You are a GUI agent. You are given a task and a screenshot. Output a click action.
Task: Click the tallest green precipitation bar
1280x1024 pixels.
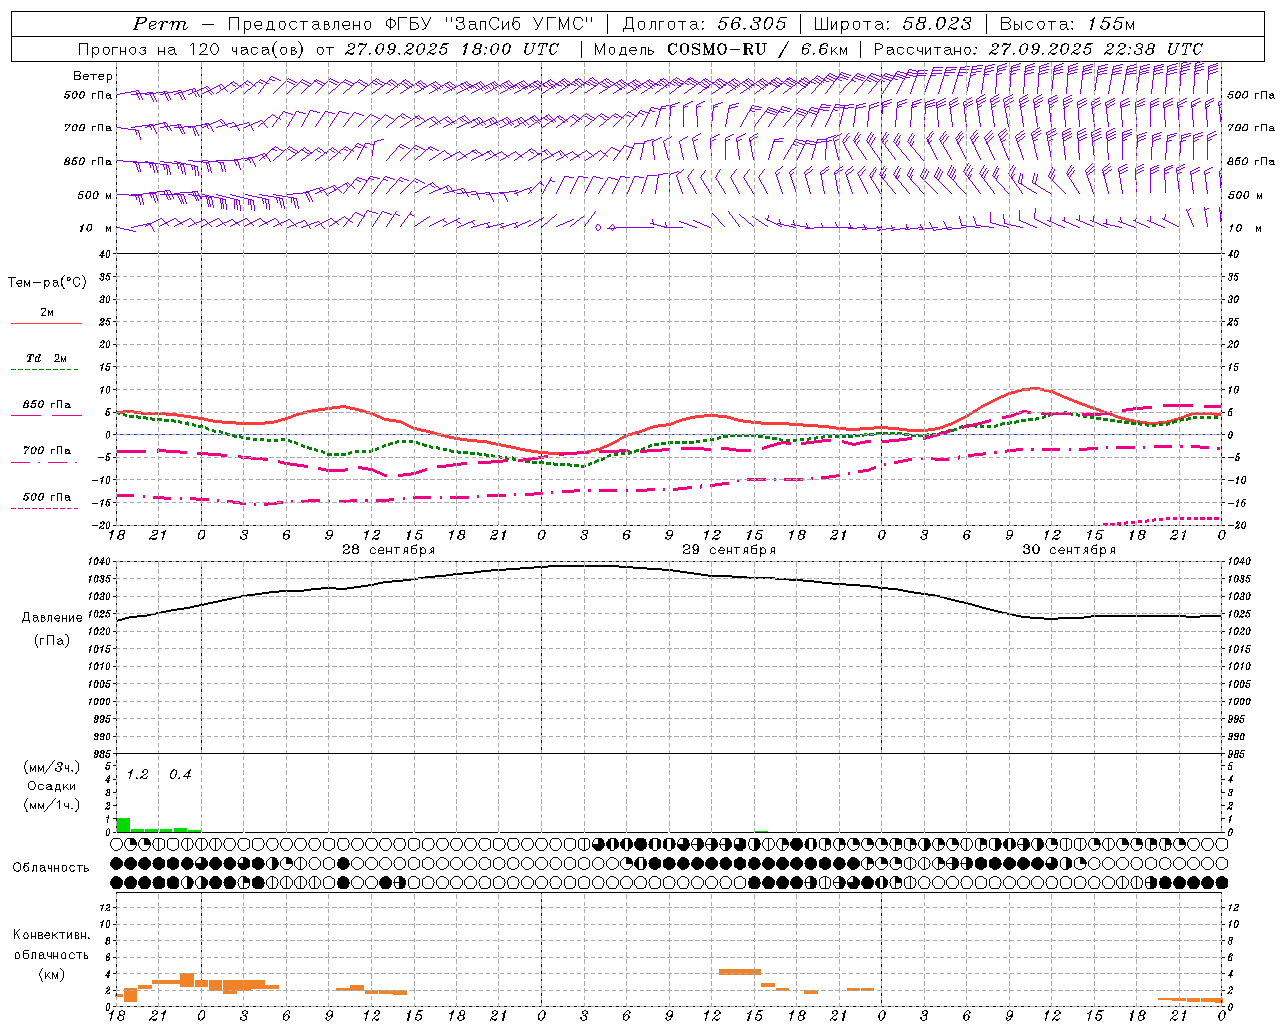tap(123, 825)
